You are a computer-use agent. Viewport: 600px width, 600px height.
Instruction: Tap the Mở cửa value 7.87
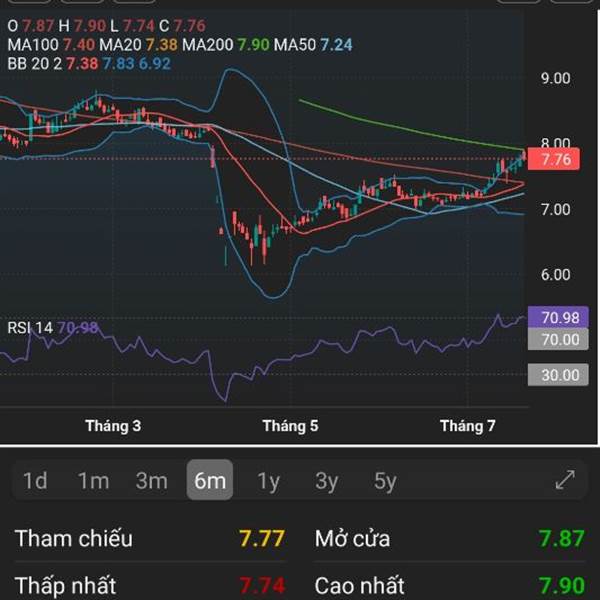(x=562, y=538)
